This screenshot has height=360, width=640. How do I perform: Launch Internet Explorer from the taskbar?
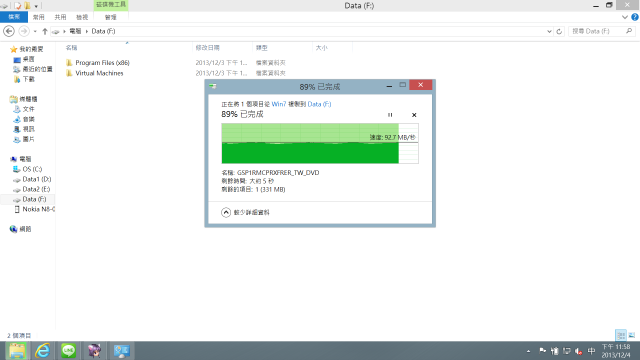click(42, 351)
